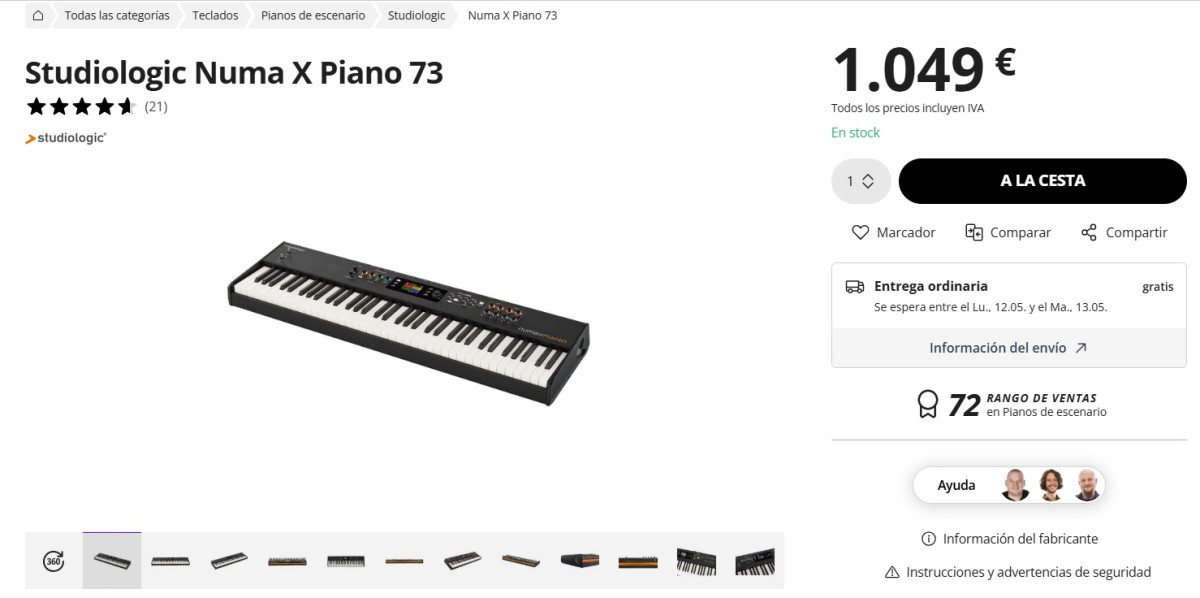The width and height of the screenshot is (1200, 598).
Task: Open Información del fabricante info icon
Action: [928, 539]
